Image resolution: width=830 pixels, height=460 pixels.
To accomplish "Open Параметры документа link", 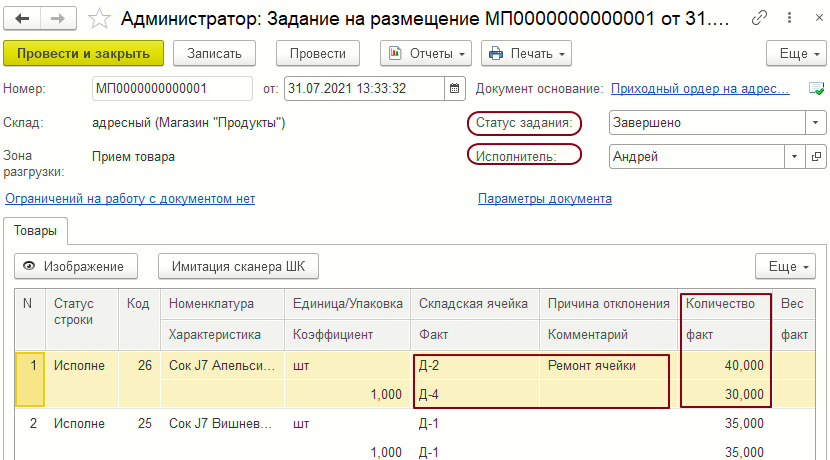I will pyautogui.click(x=545, y=199).
